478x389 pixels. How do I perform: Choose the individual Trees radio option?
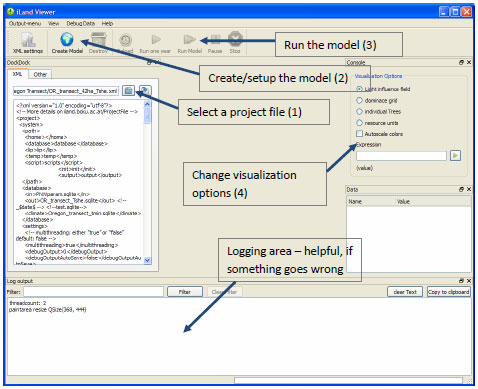click(x=359, y=112)
